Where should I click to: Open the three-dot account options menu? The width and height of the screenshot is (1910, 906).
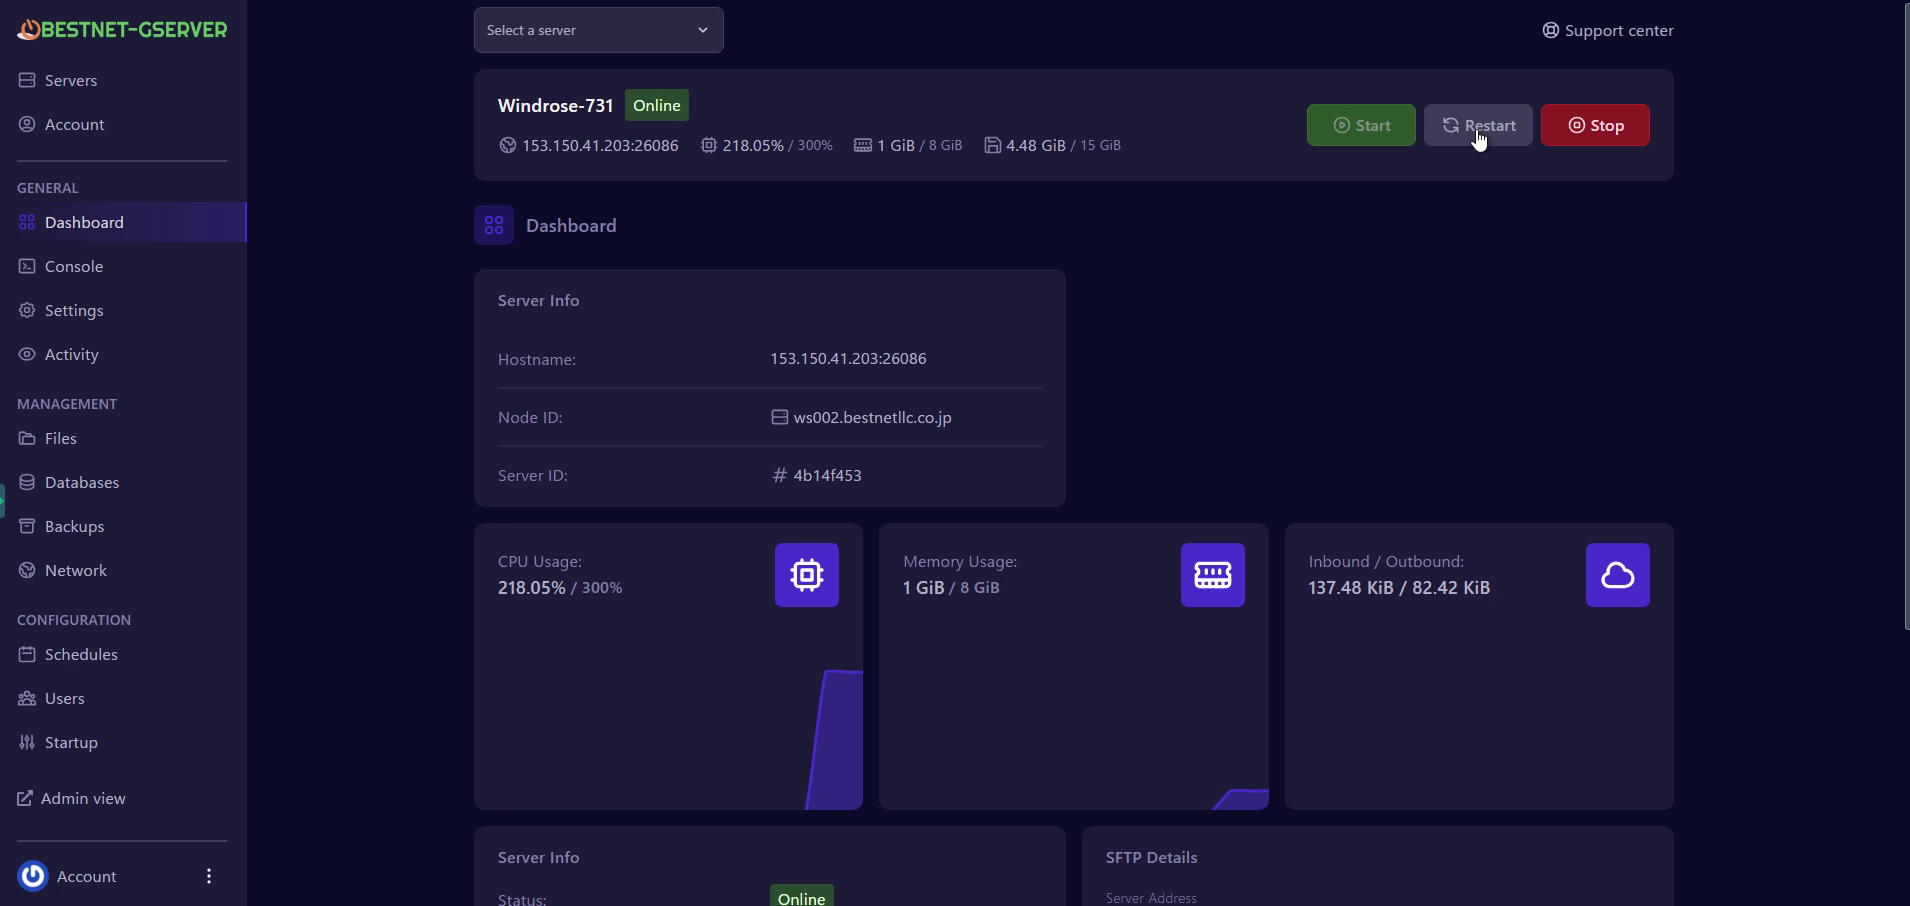(209, 876)
